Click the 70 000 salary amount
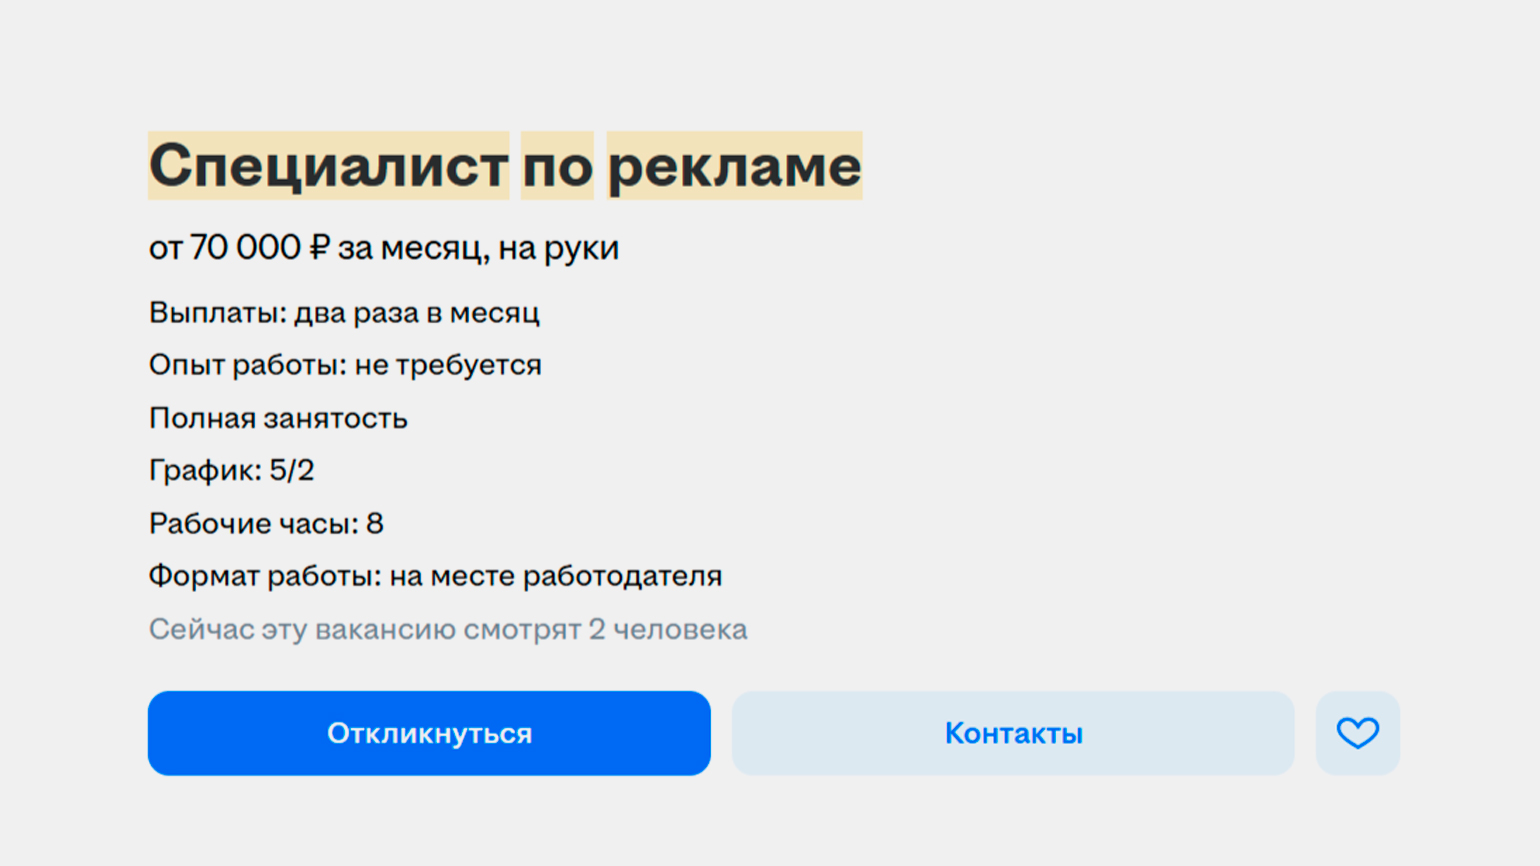 click(x=245, y=247)
